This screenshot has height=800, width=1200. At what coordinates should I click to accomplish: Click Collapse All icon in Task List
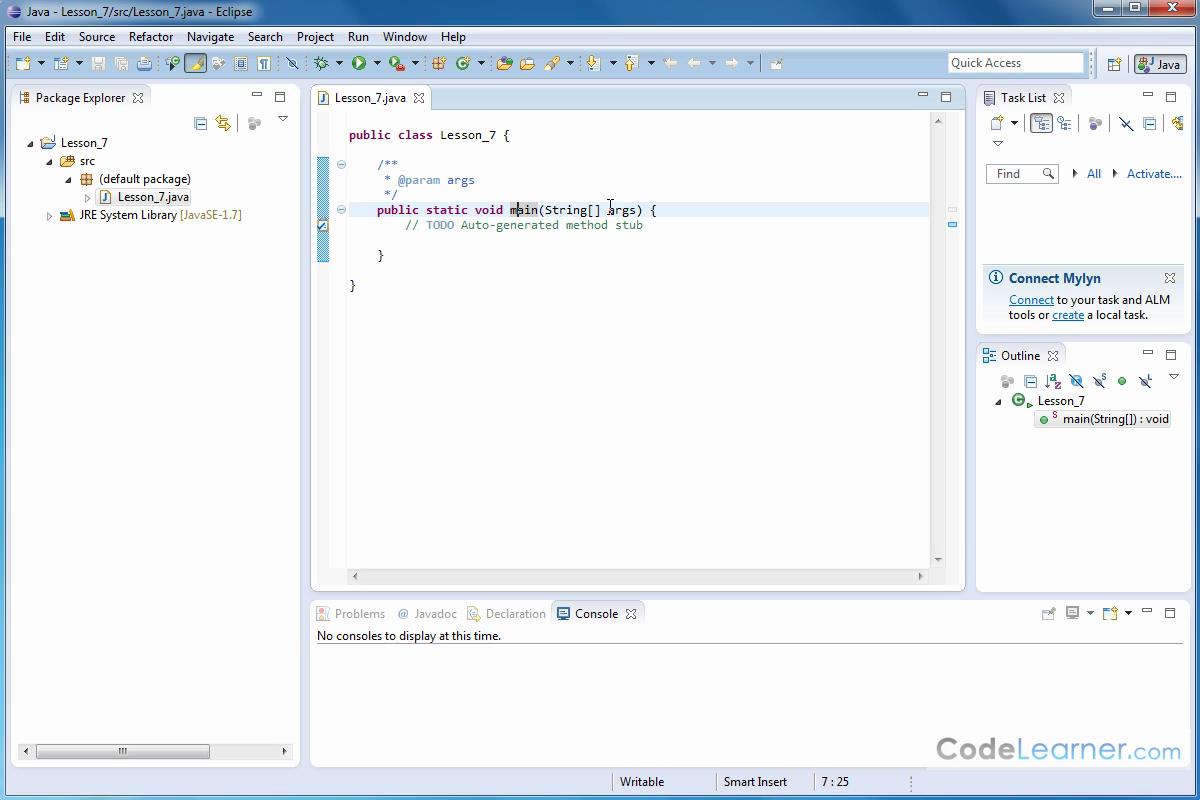pos(1150,123)
